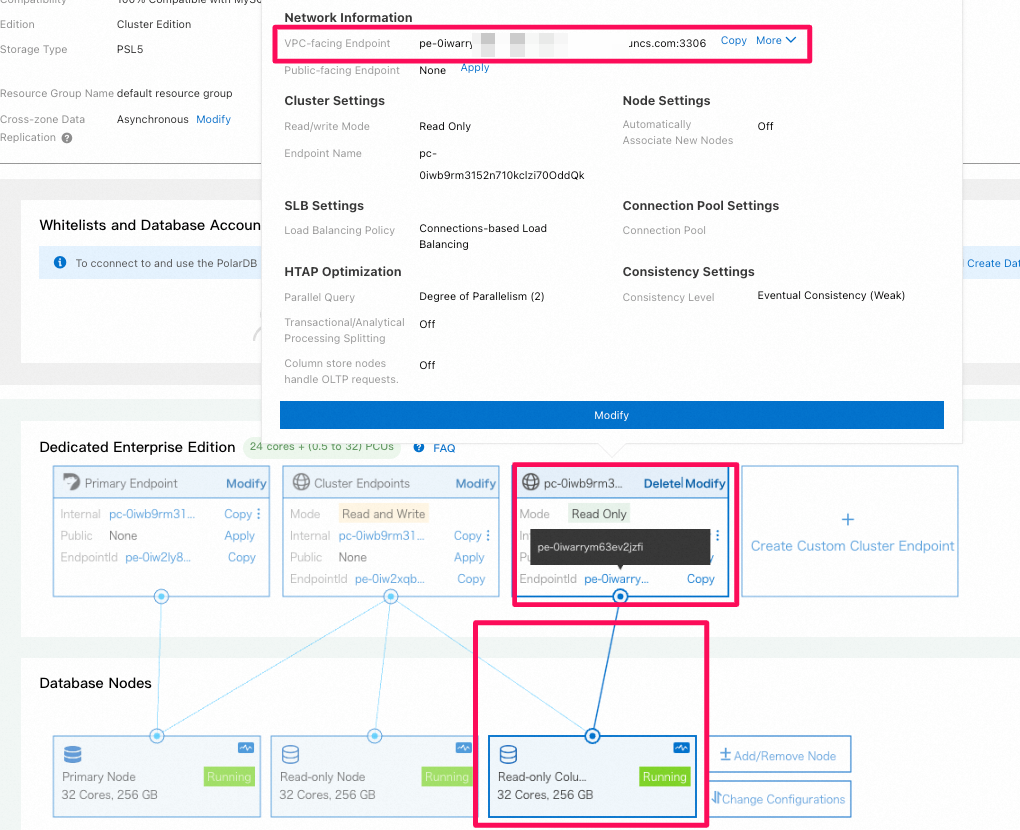1020x830 pixels.
Task: Open the pe-0iwarry EndpointId link
Action: 617,579
